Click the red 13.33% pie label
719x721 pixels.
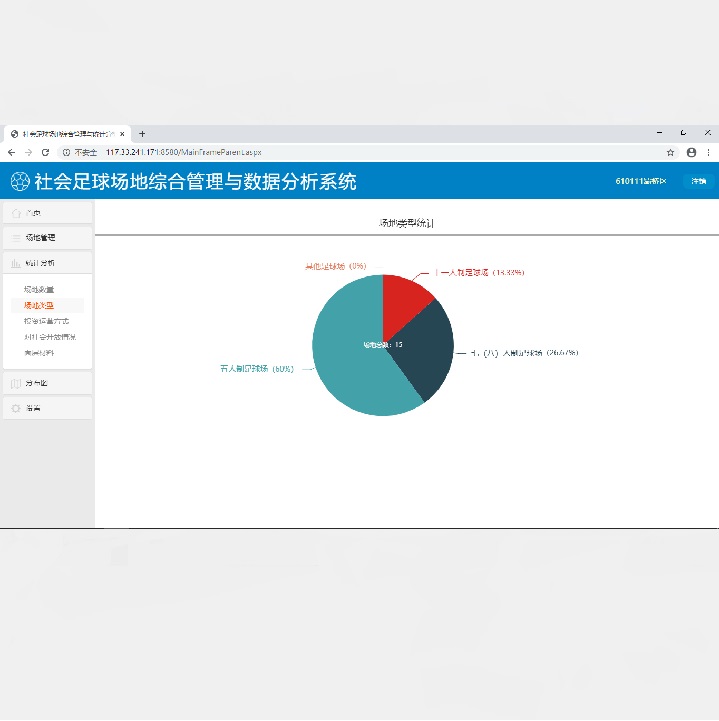(x=480, y=272)
